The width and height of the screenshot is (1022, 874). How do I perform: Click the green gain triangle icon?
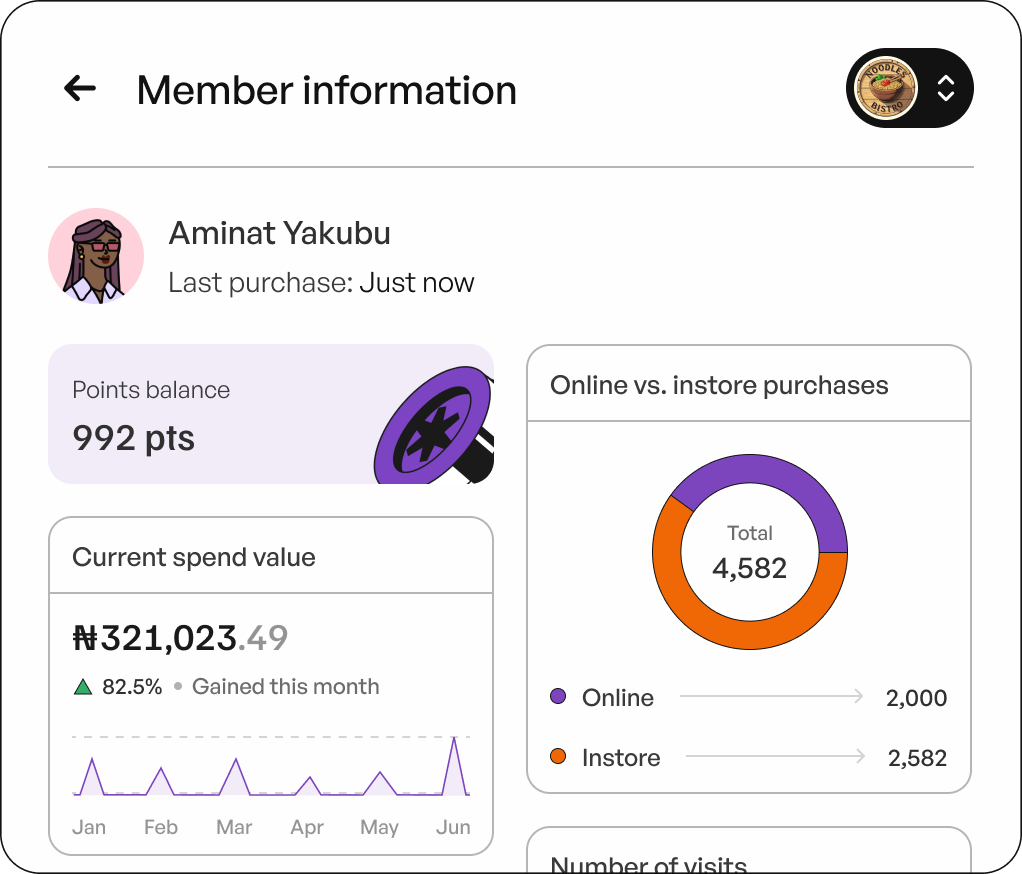pos(83,687)
